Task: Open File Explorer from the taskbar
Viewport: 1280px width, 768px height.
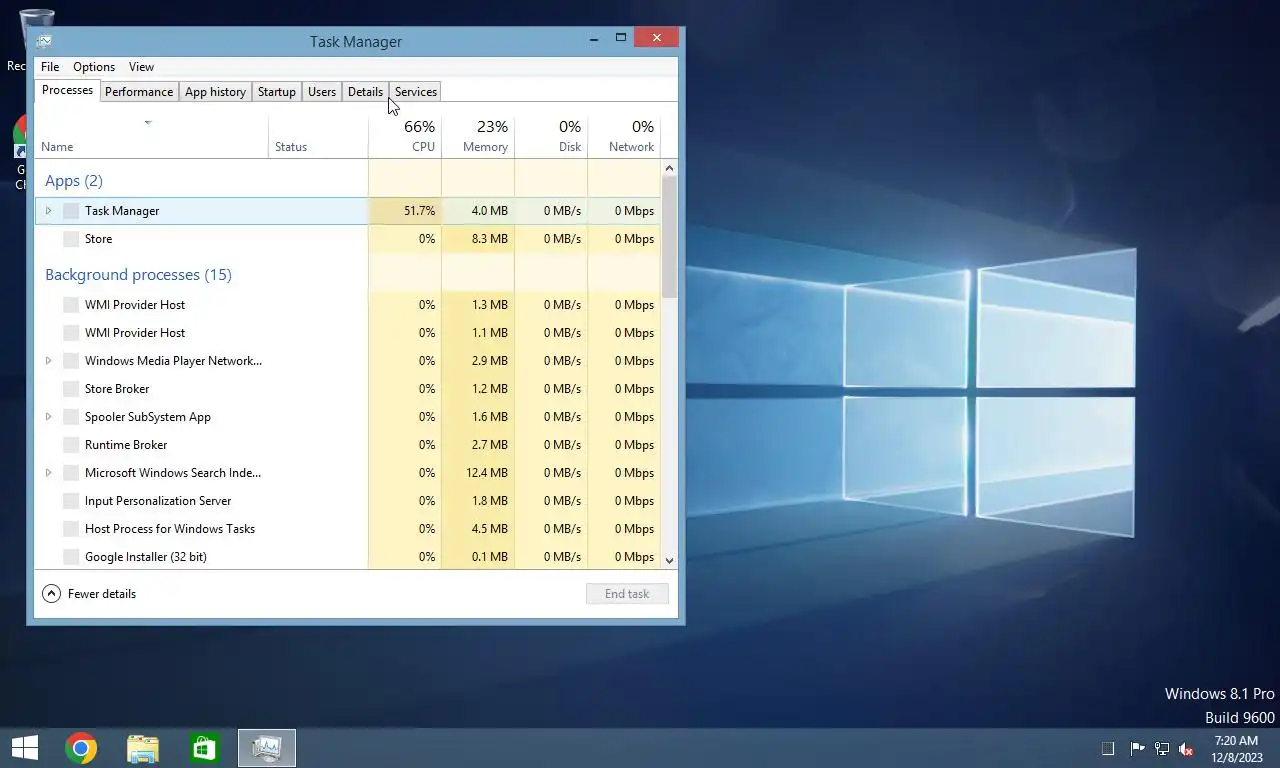Action: 143,748
